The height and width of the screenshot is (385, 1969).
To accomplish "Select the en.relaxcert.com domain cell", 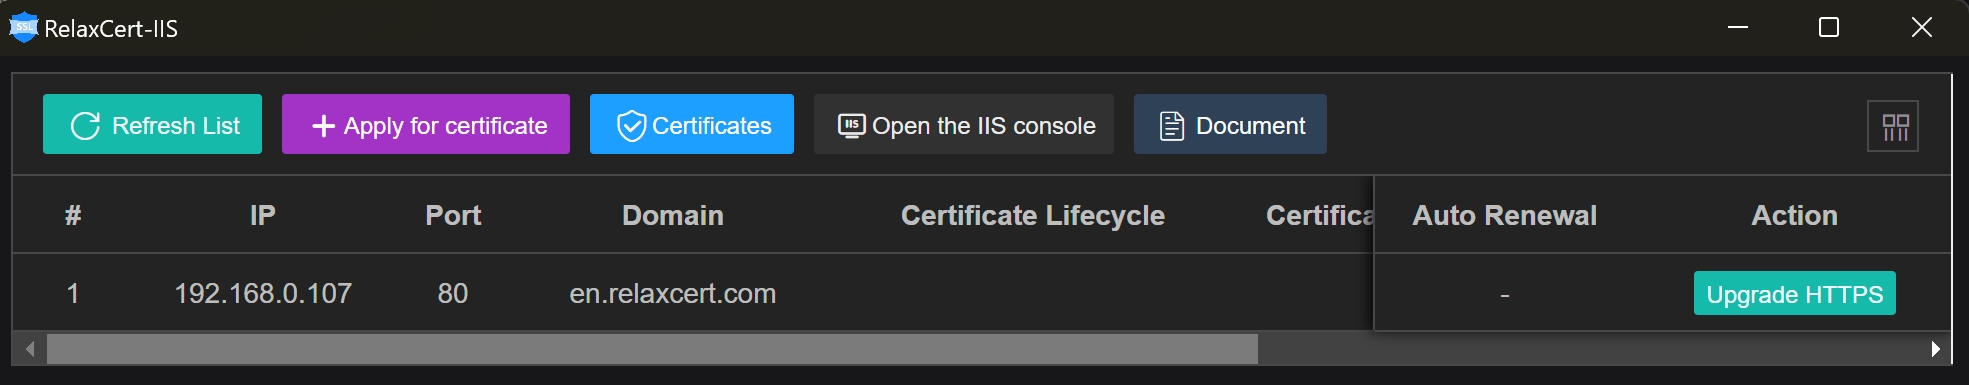I will (x=673, y=293).
